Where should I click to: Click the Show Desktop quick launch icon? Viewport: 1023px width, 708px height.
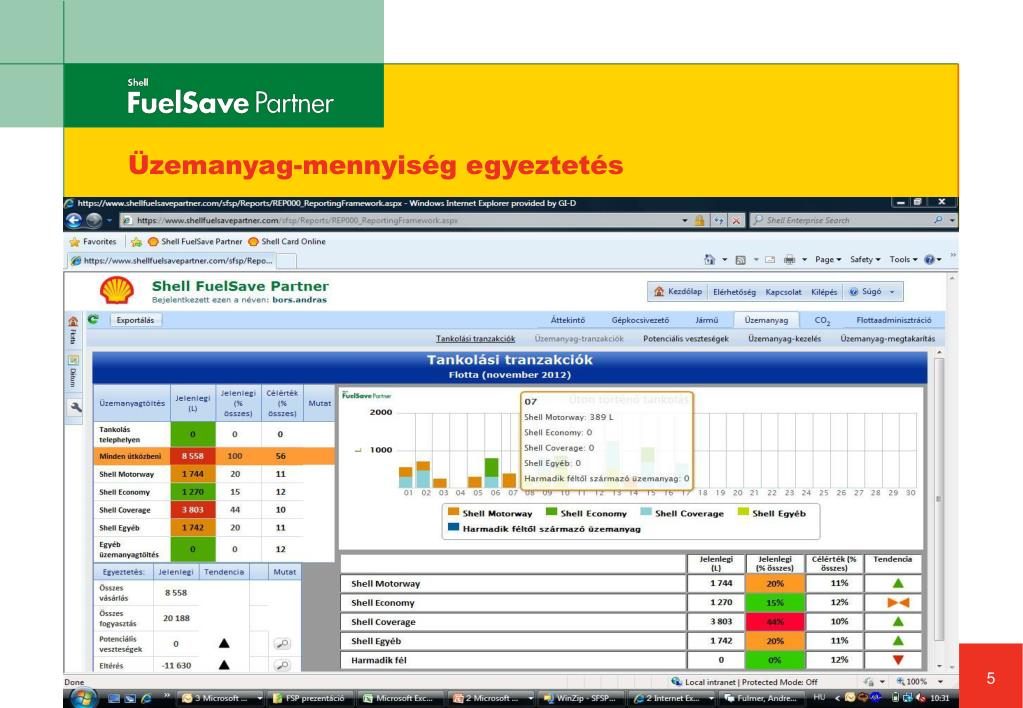pyautogui.click(x=114, y=698)
